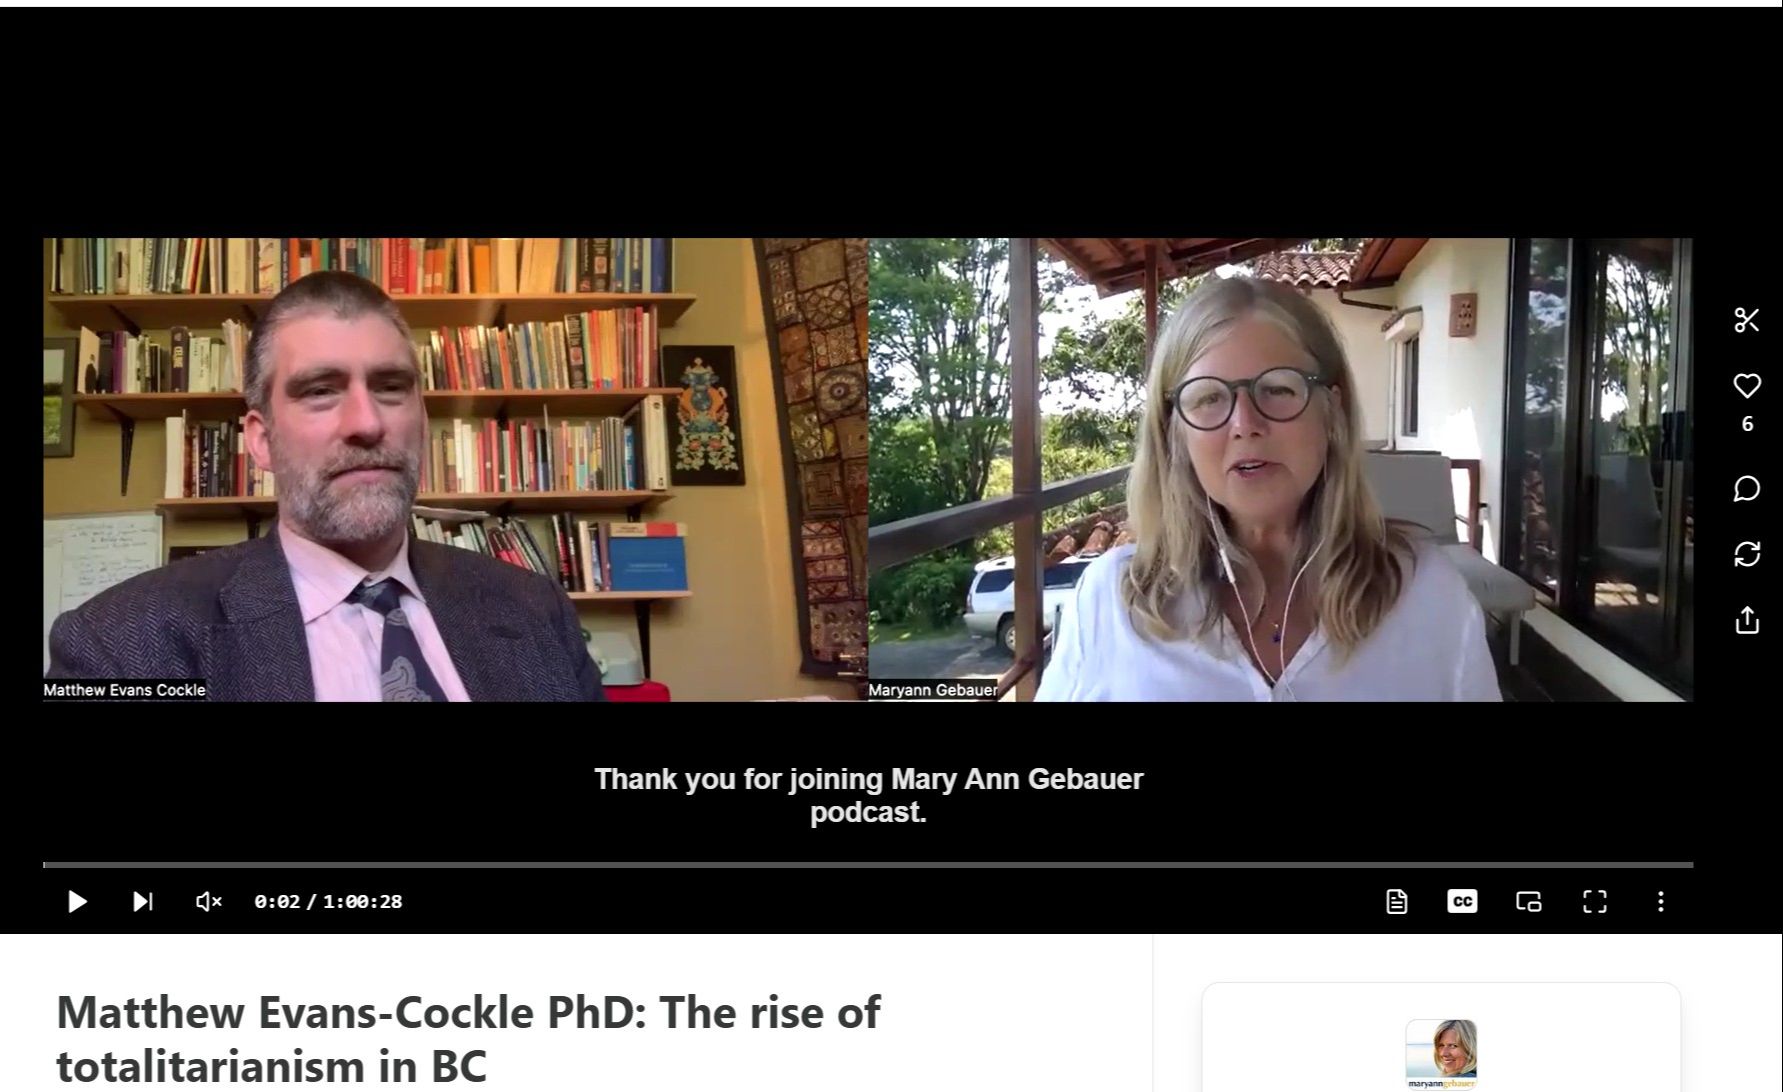Screen dimensions: 1783x1092
Task: Click the restack arrows icon
Action: [1747, 554]
